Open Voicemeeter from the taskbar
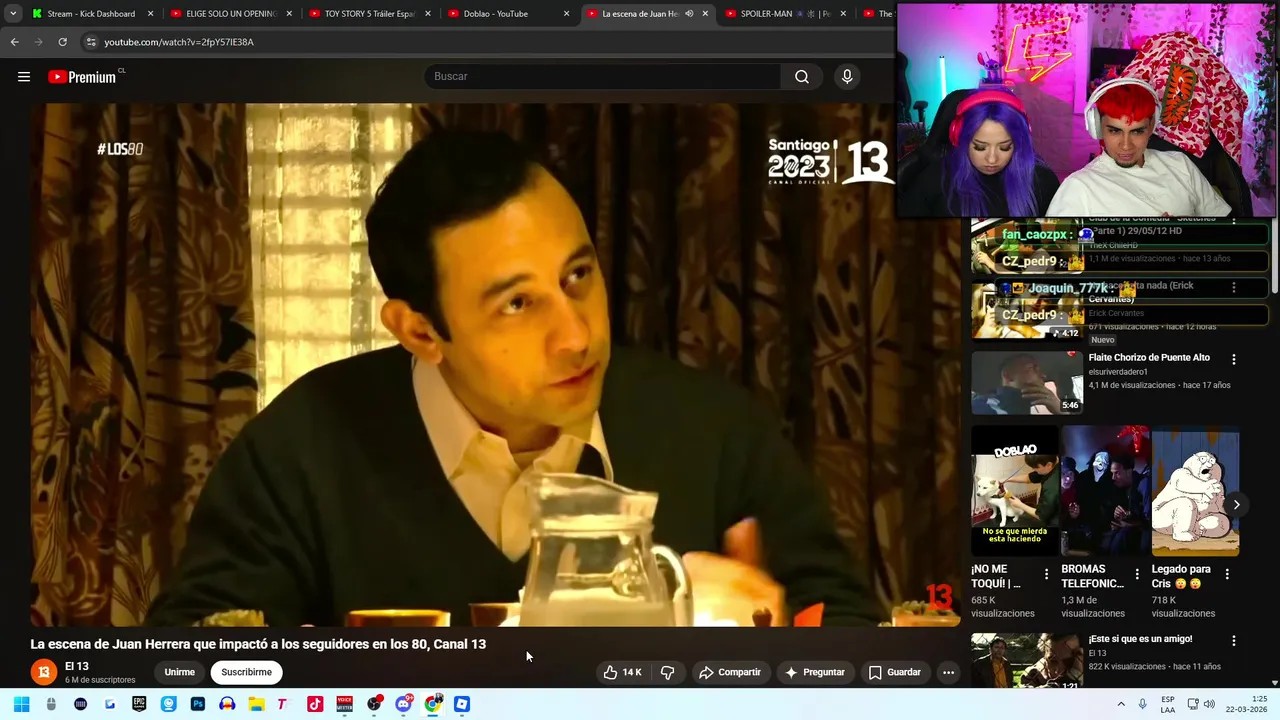This screenshot has width=1280, height=720. pos(344,704)
